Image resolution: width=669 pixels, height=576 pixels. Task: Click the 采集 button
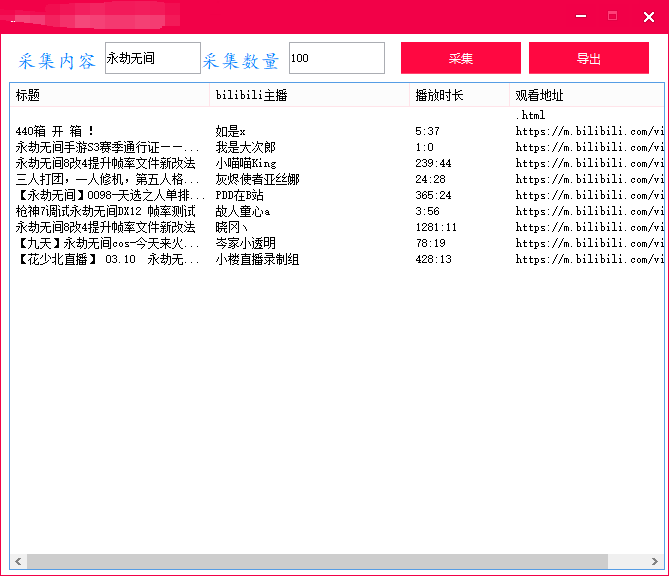(x=461, y=58)
